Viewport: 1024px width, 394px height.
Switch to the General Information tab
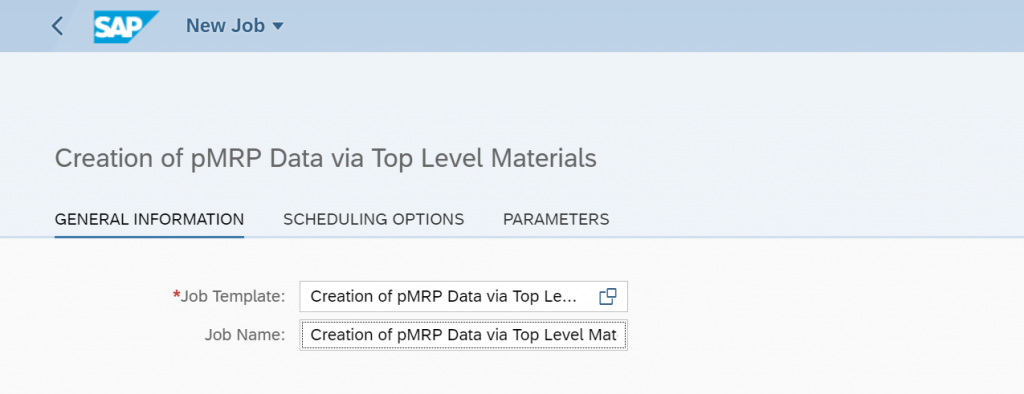(150, 219)
